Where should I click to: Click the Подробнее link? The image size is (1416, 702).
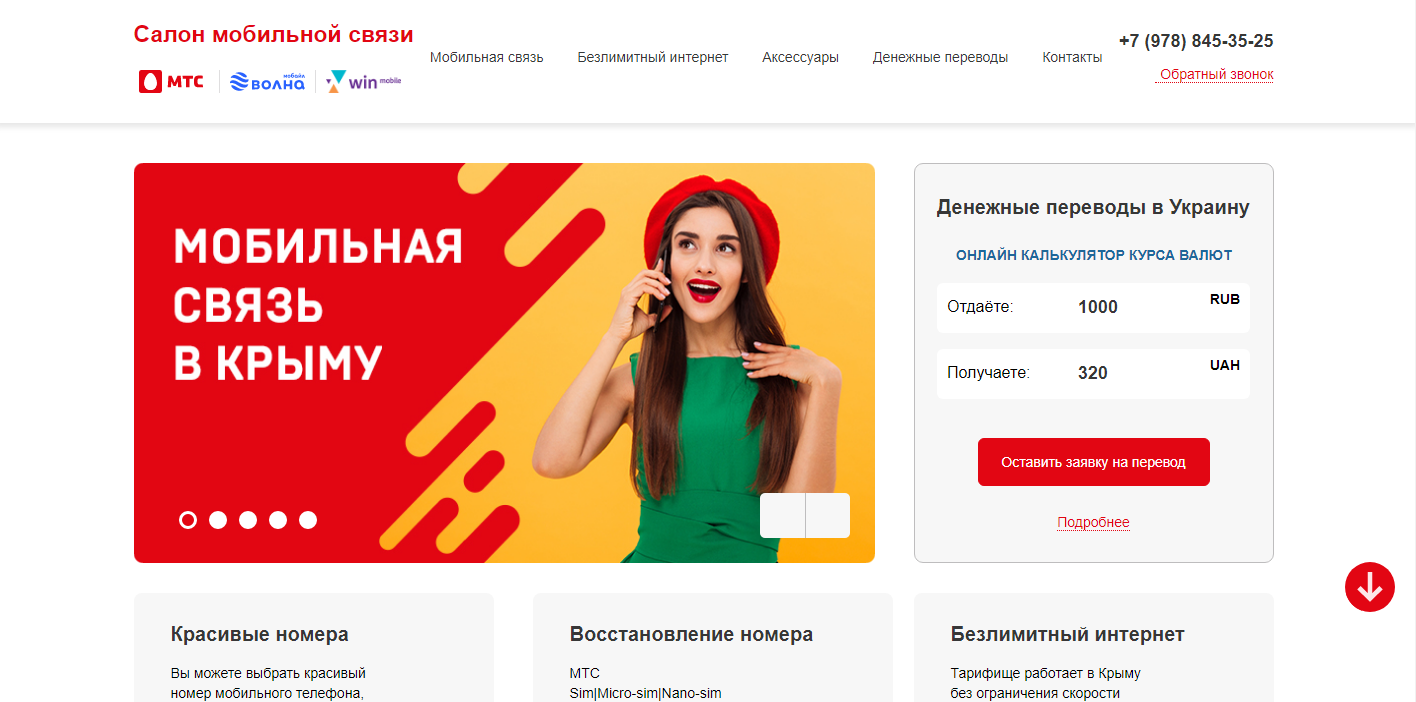tap(1093, 523)
